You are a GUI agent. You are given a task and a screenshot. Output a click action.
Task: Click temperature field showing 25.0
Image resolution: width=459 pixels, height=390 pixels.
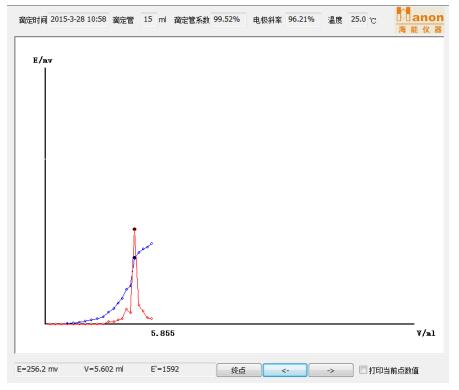pyautogui.click(x=358, y=19)
